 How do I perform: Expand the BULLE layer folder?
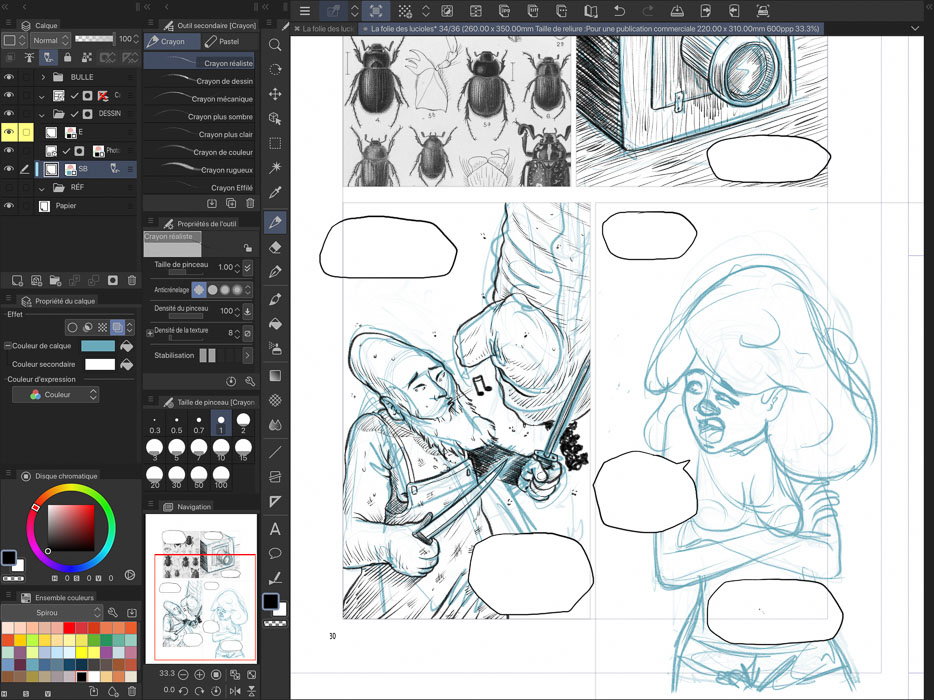tap(43, 77)
